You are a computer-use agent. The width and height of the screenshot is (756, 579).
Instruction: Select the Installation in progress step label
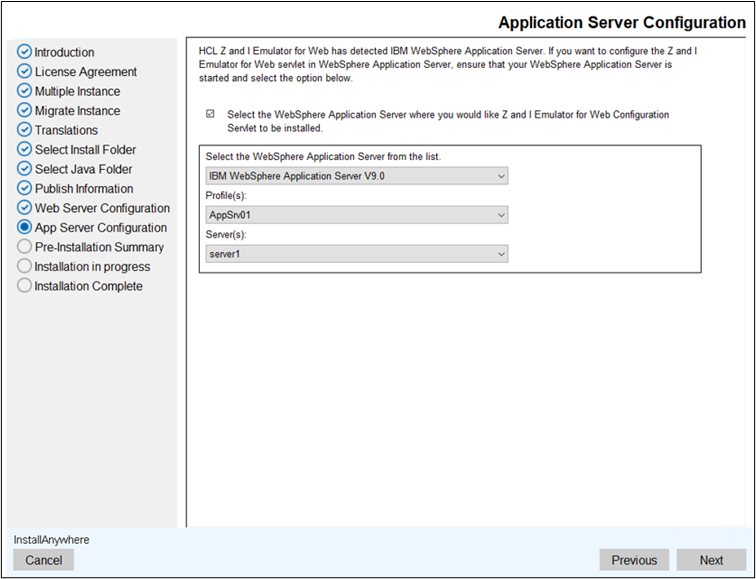pos(92,267)
